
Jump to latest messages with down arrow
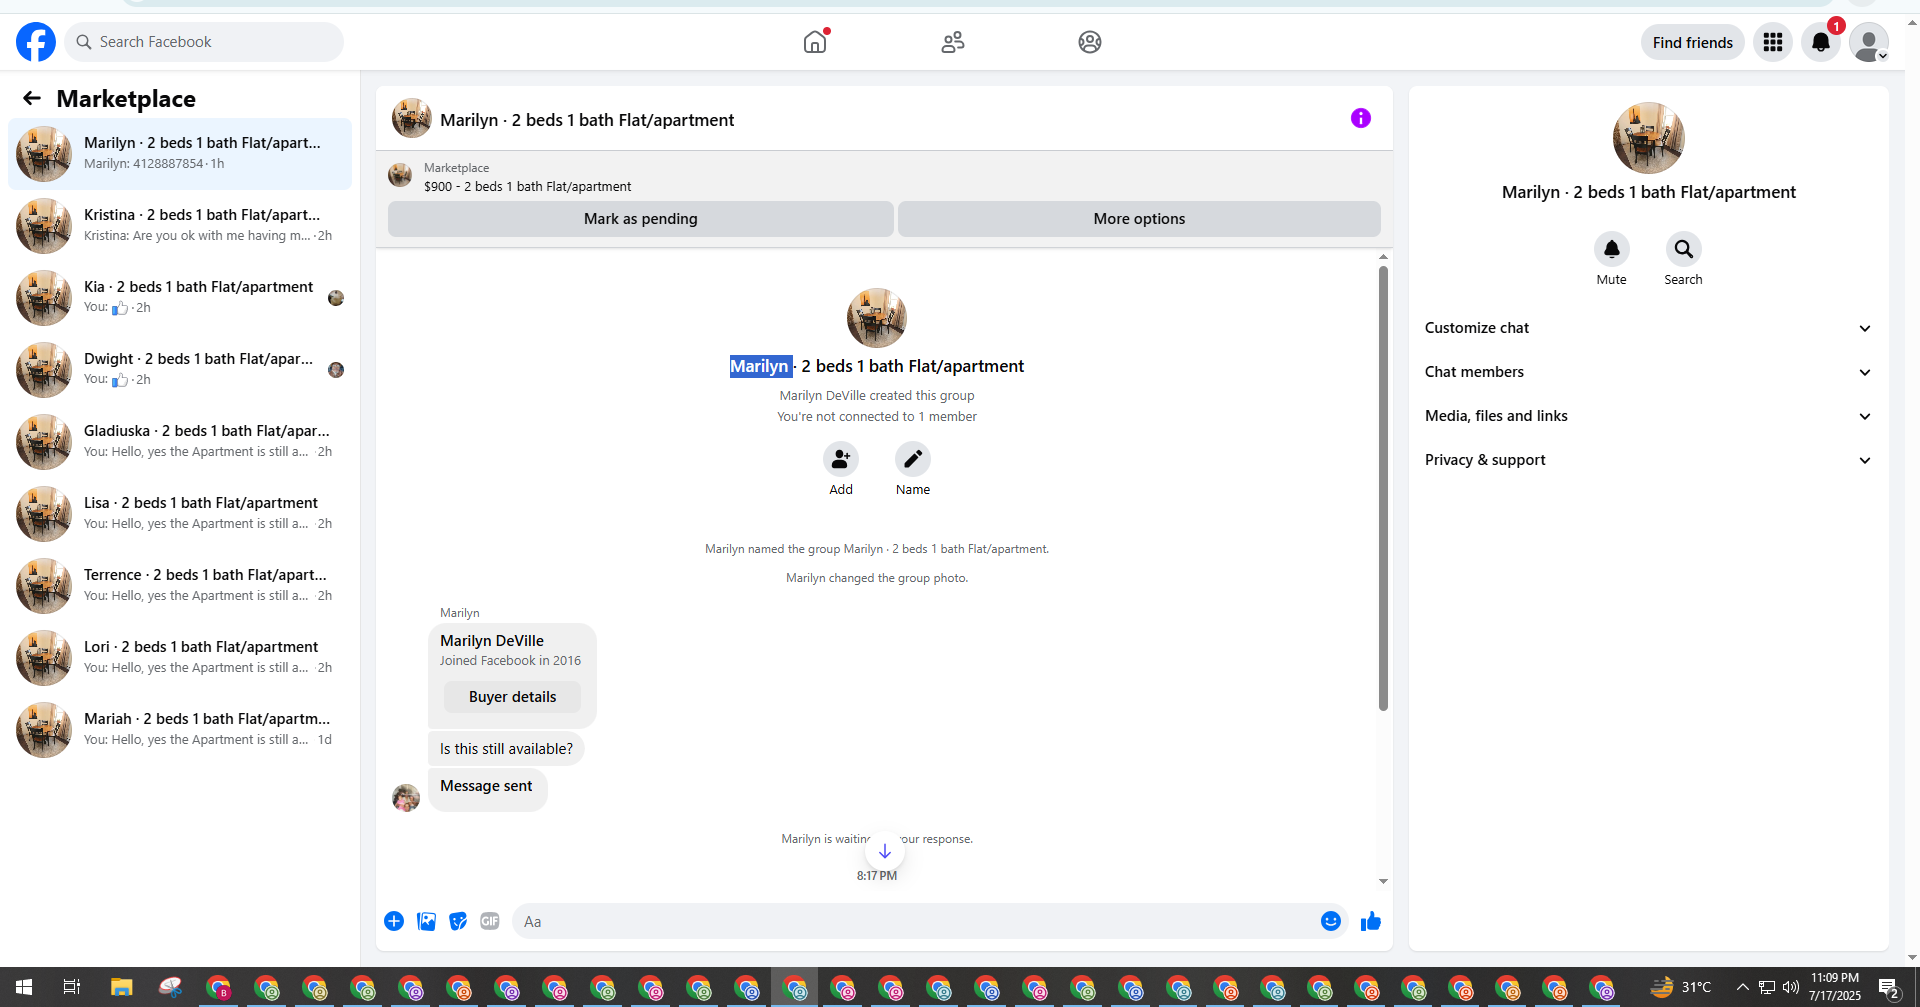click(x=885, y=851)
